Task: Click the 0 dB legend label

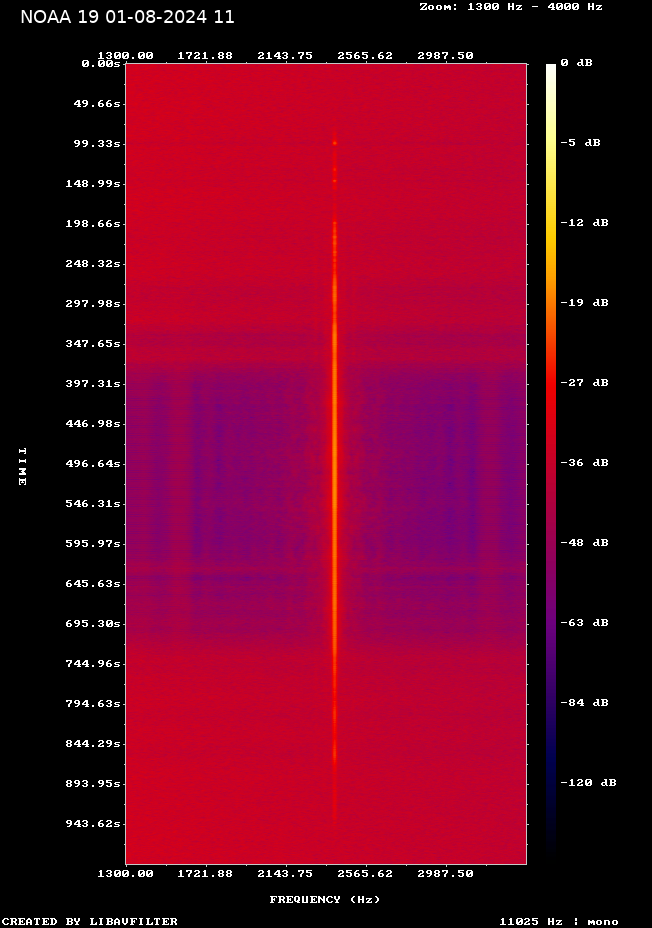Action: click(x=576, y=62)
